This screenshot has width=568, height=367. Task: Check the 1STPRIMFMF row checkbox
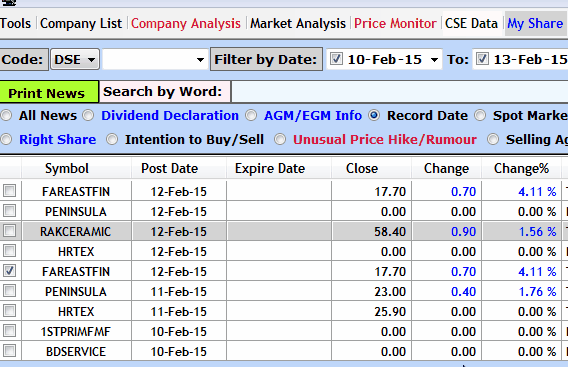pyautogui.click(x=9, y=330)
